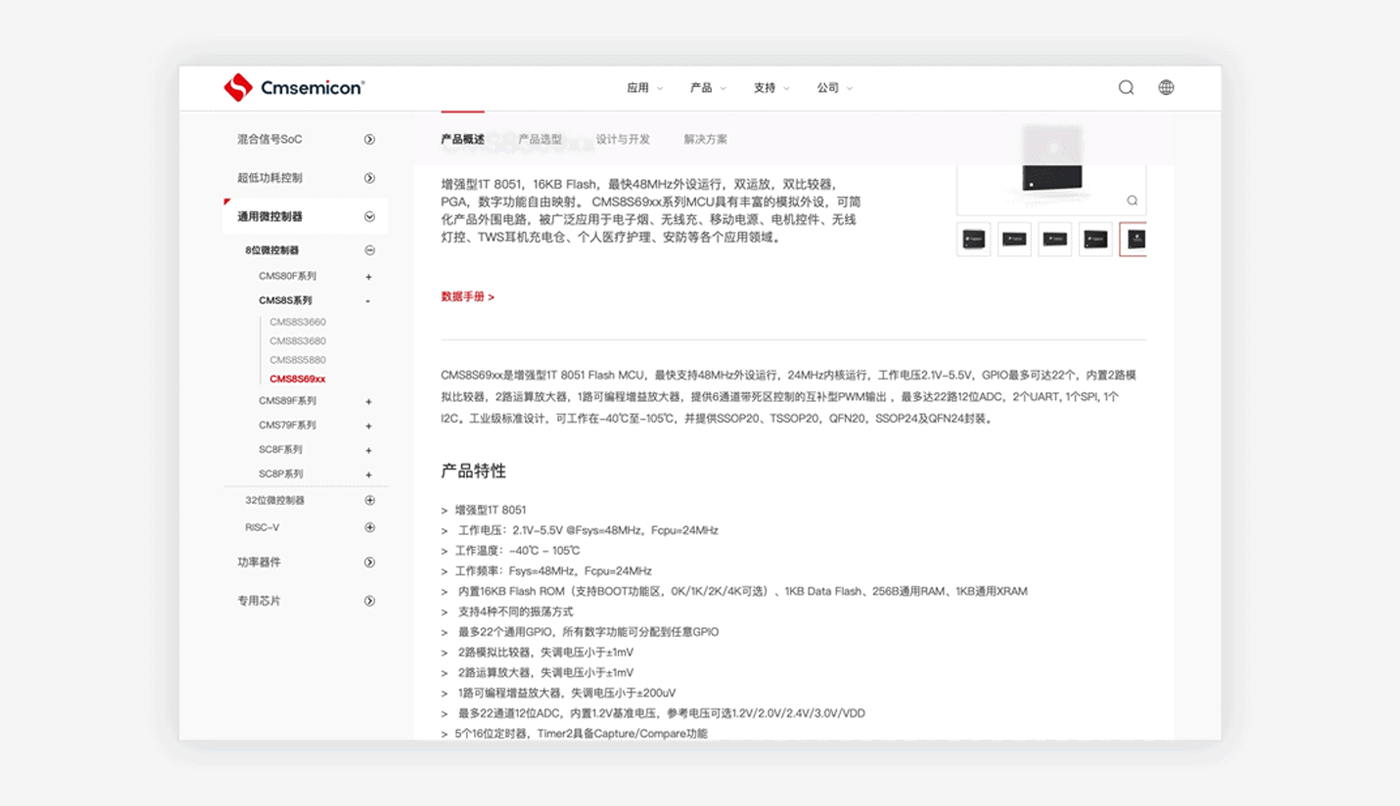Switch to the 设计与开发 tab
Screen dimensions: 1400x806
(x=623, y=139)
